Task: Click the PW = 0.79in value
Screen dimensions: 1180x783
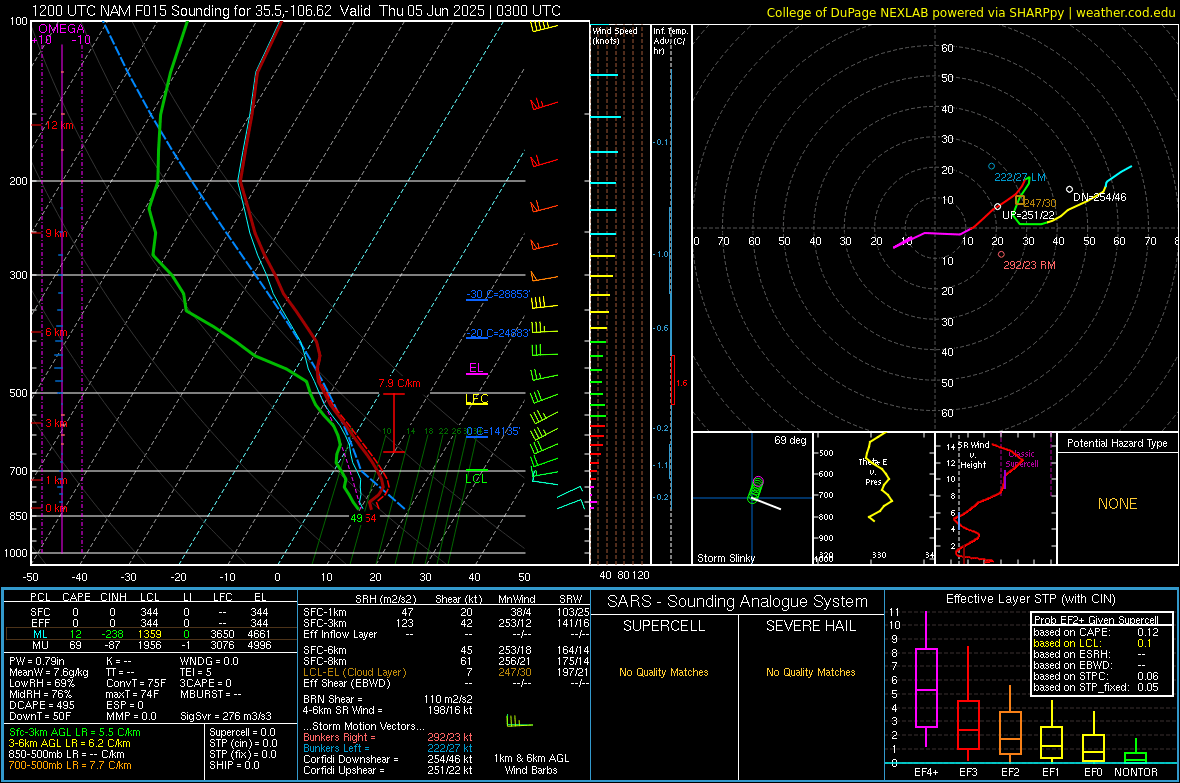Action: coord(37,661)
